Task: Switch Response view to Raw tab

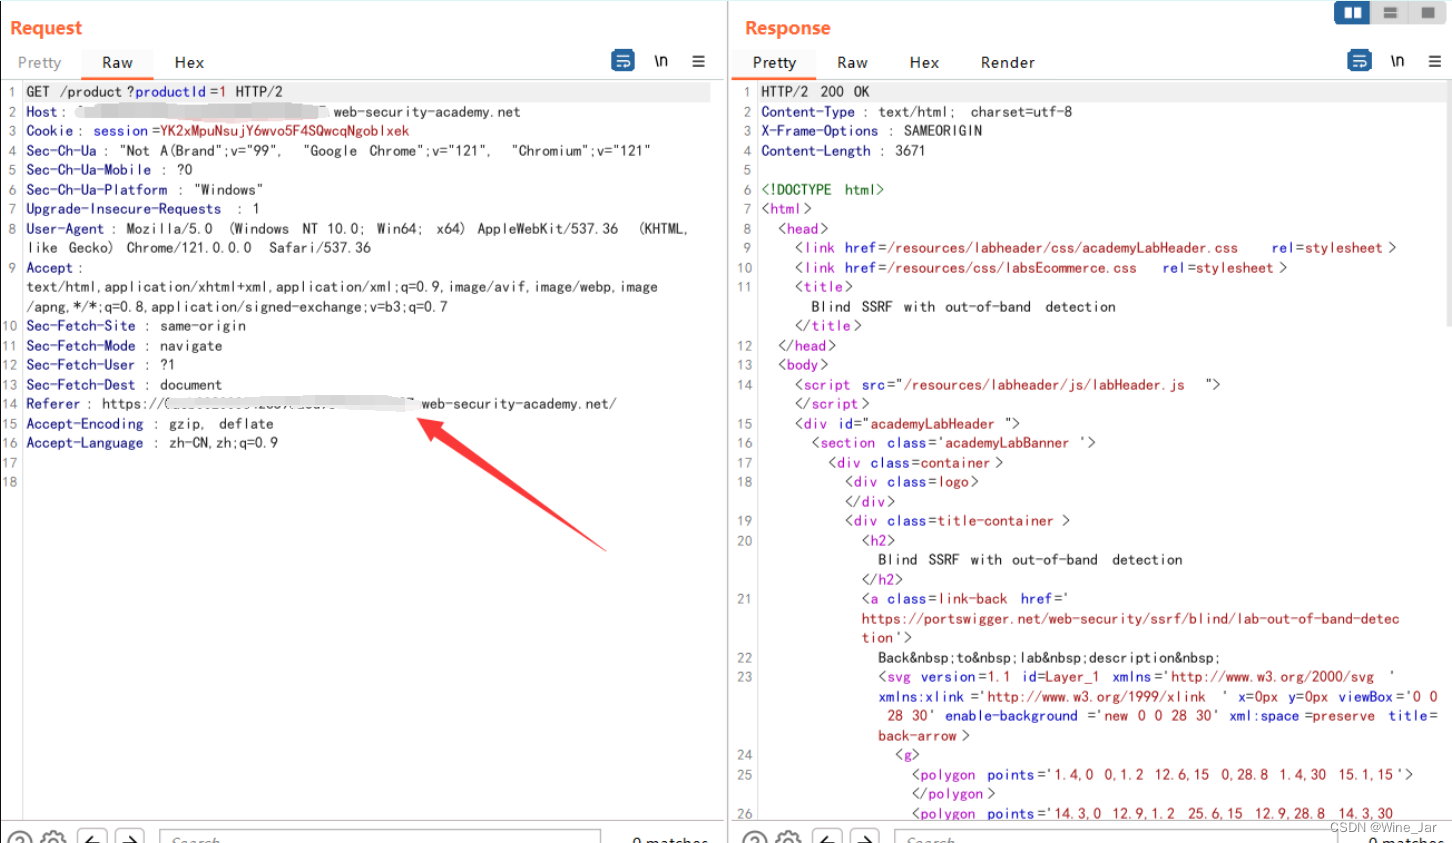Action: pyautogui.click(x=852, y=62)
